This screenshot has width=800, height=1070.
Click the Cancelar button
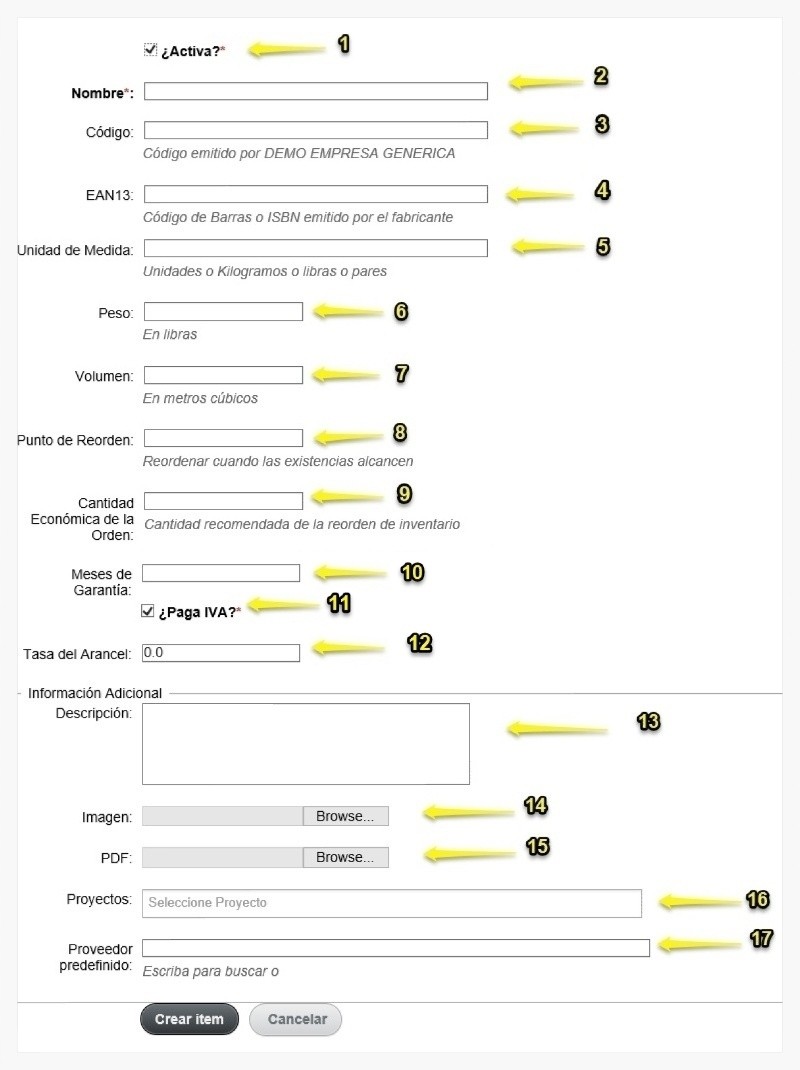pyautogui.click(x=296, y=1020)
